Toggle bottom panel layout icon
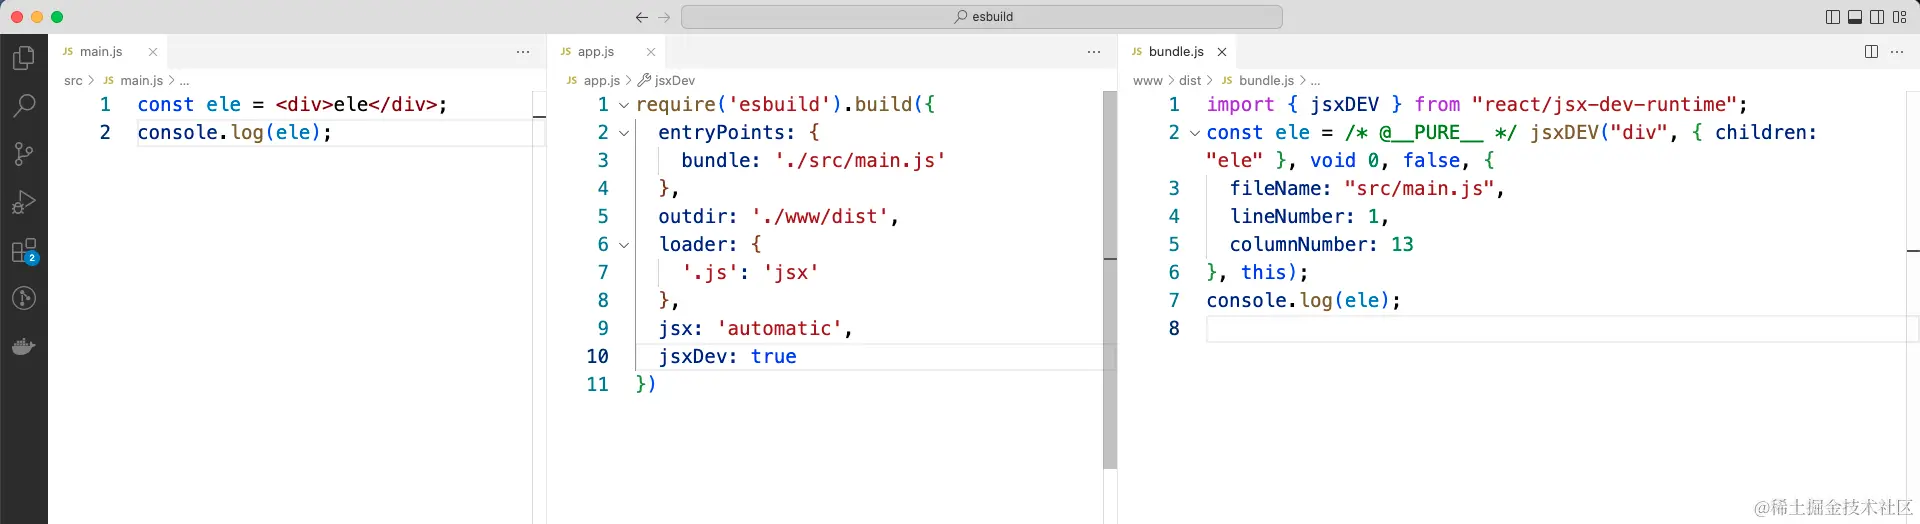This screenshot has height=524, width=1920. [1855, 17]
